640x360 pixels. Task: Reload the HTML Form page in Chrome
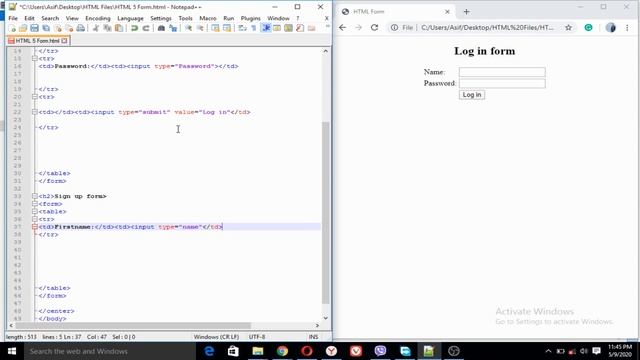point(374,27)
